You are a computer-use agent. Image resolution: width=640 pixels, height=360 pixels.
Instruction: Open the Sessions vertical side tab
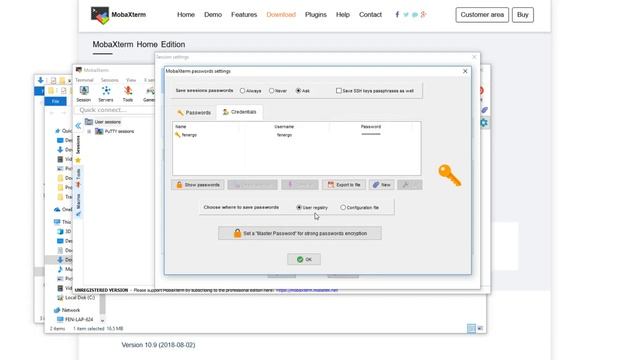click(x=78, y=145)
